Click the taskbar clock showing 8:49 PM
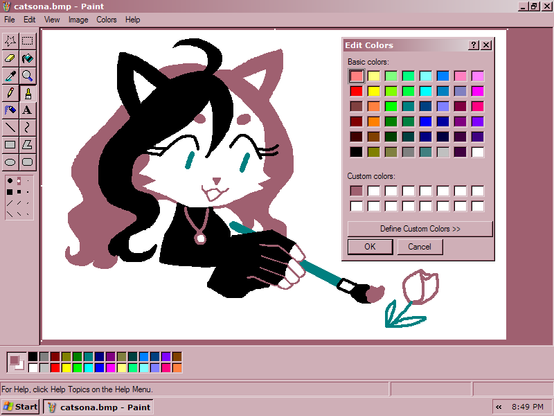The image size is (554, 416). click(528, 407)
